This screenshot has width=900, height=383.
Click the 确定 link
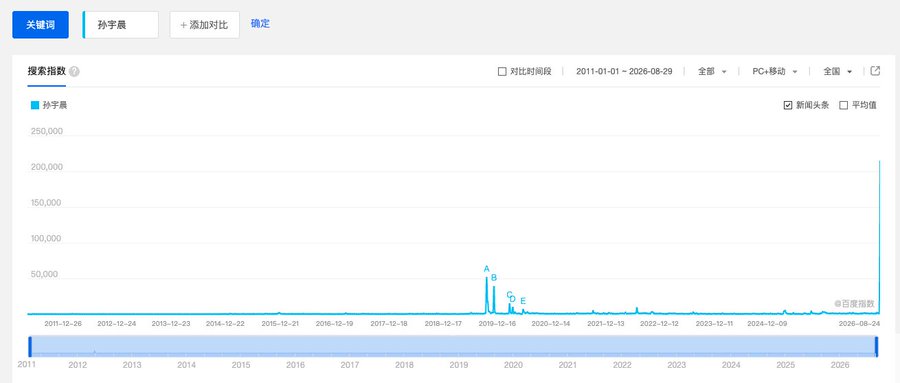260,24
